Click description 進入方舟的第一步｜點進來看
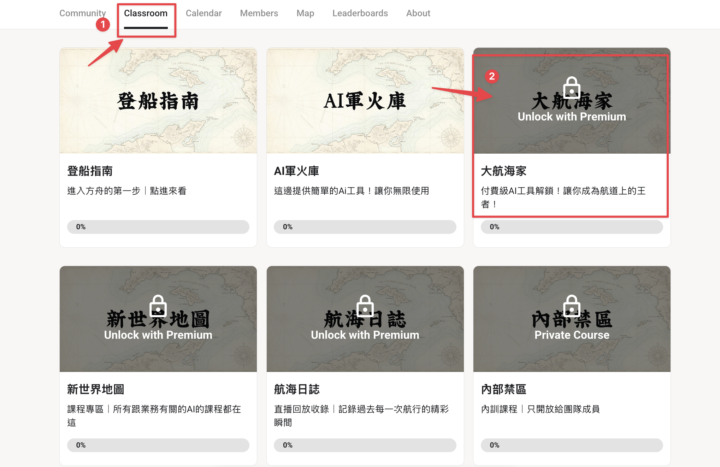The height and width of the screenshot is (467, 720). pyautogui.click(x=127, y=191)
